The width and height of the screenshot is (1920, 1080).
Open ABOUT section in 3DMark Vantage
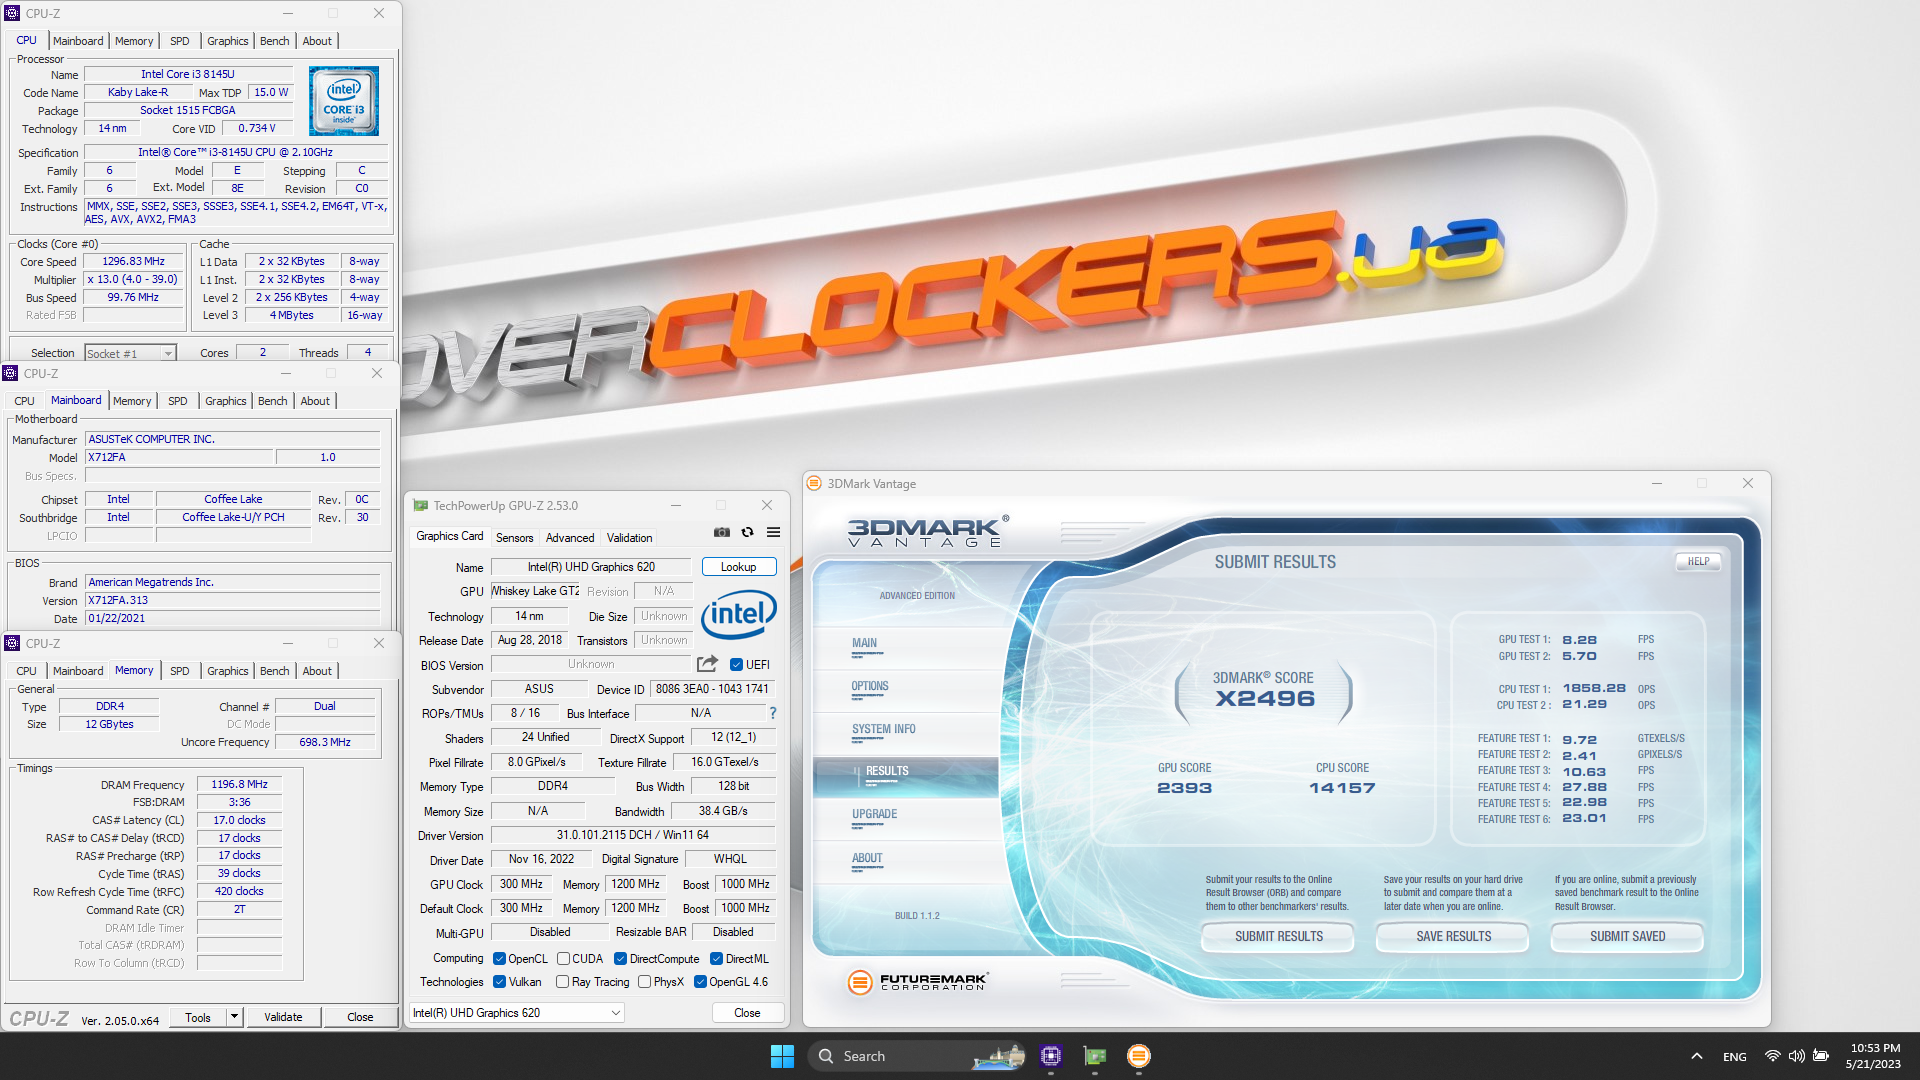click(x=867, y=859)
